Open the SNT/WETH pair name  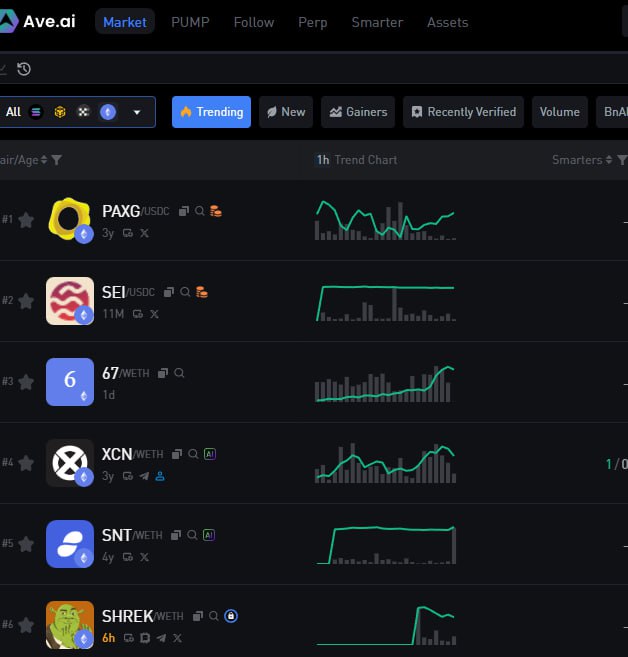coord(132,535)
